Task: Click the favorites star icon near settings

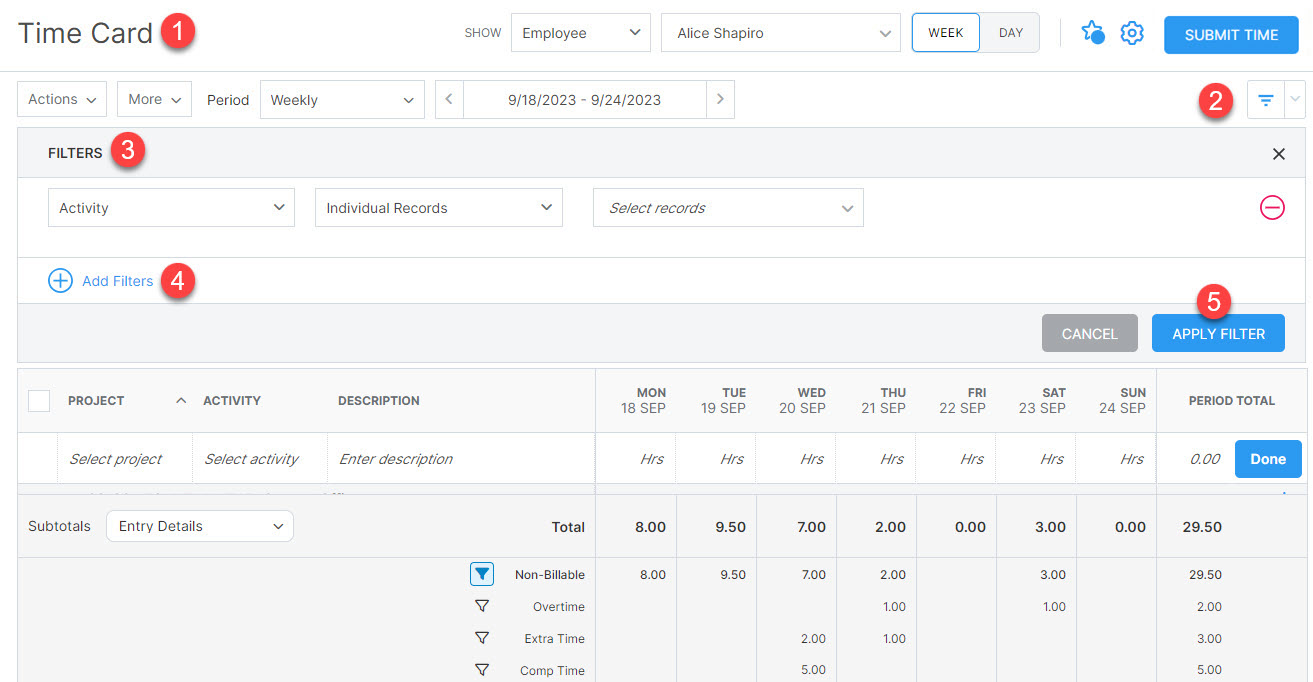Action: (x=1093, y=32)
